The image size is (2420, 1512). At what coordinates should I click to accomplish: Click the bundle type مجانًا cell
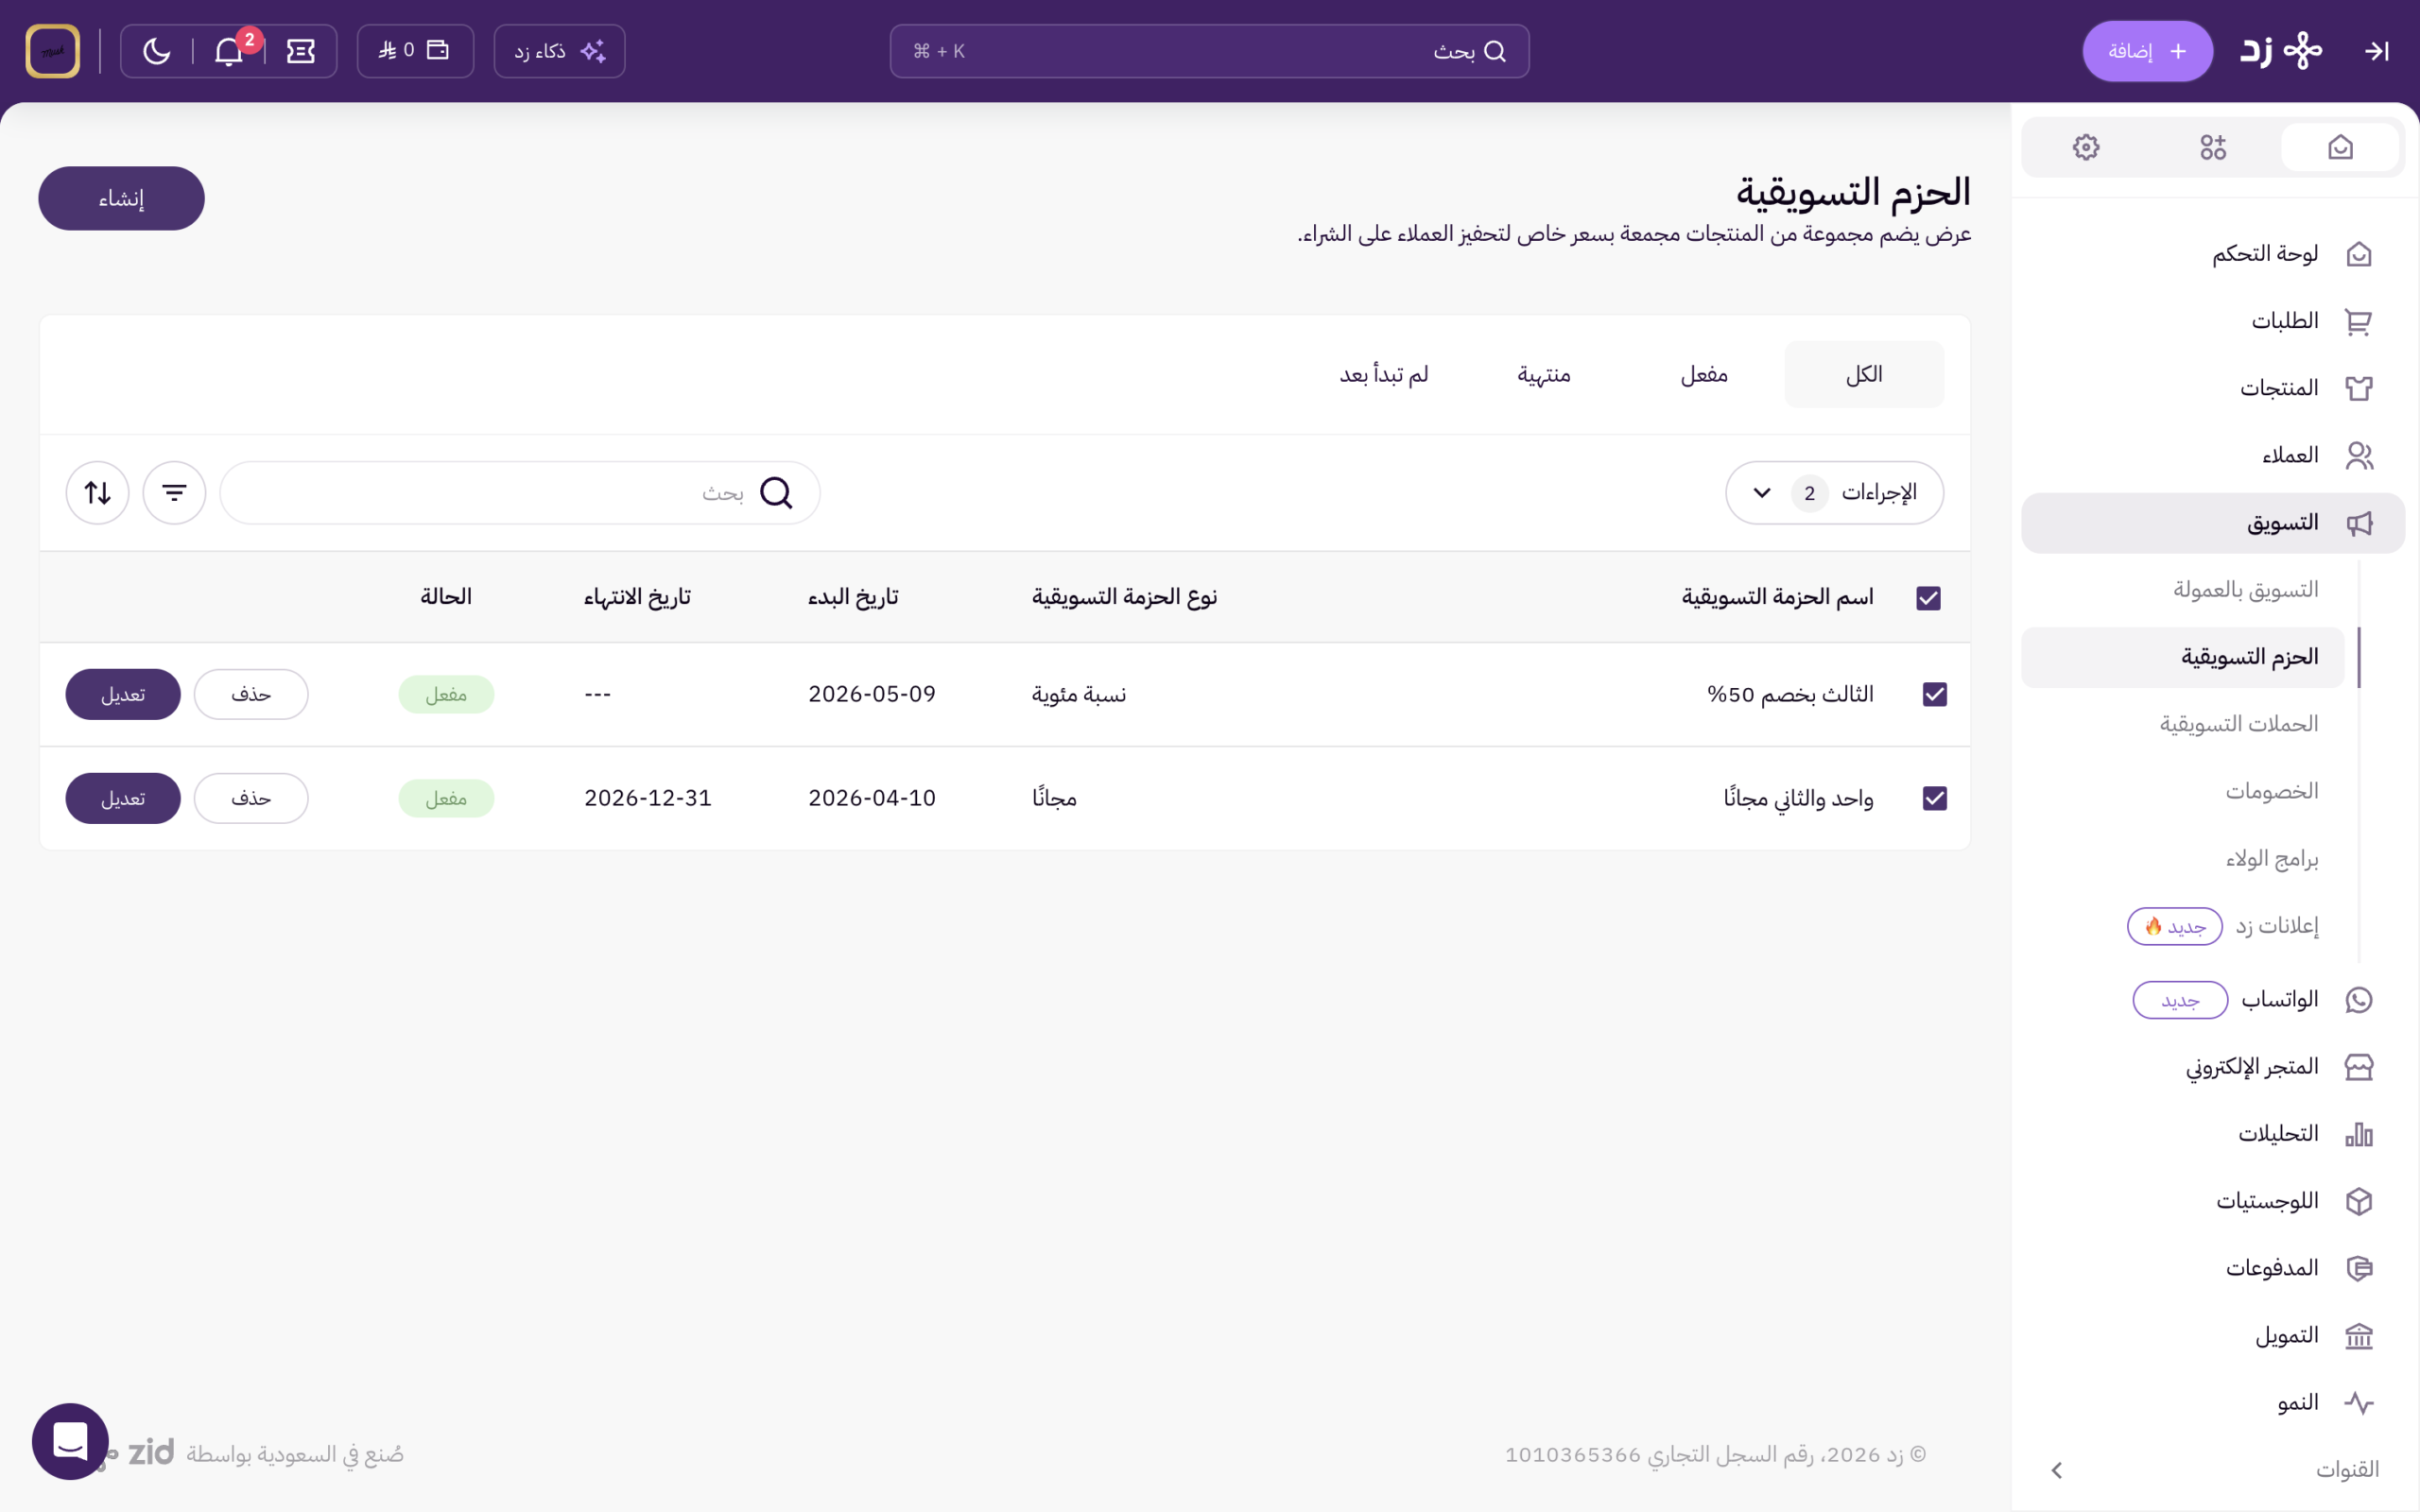(x=1054, y=798)
